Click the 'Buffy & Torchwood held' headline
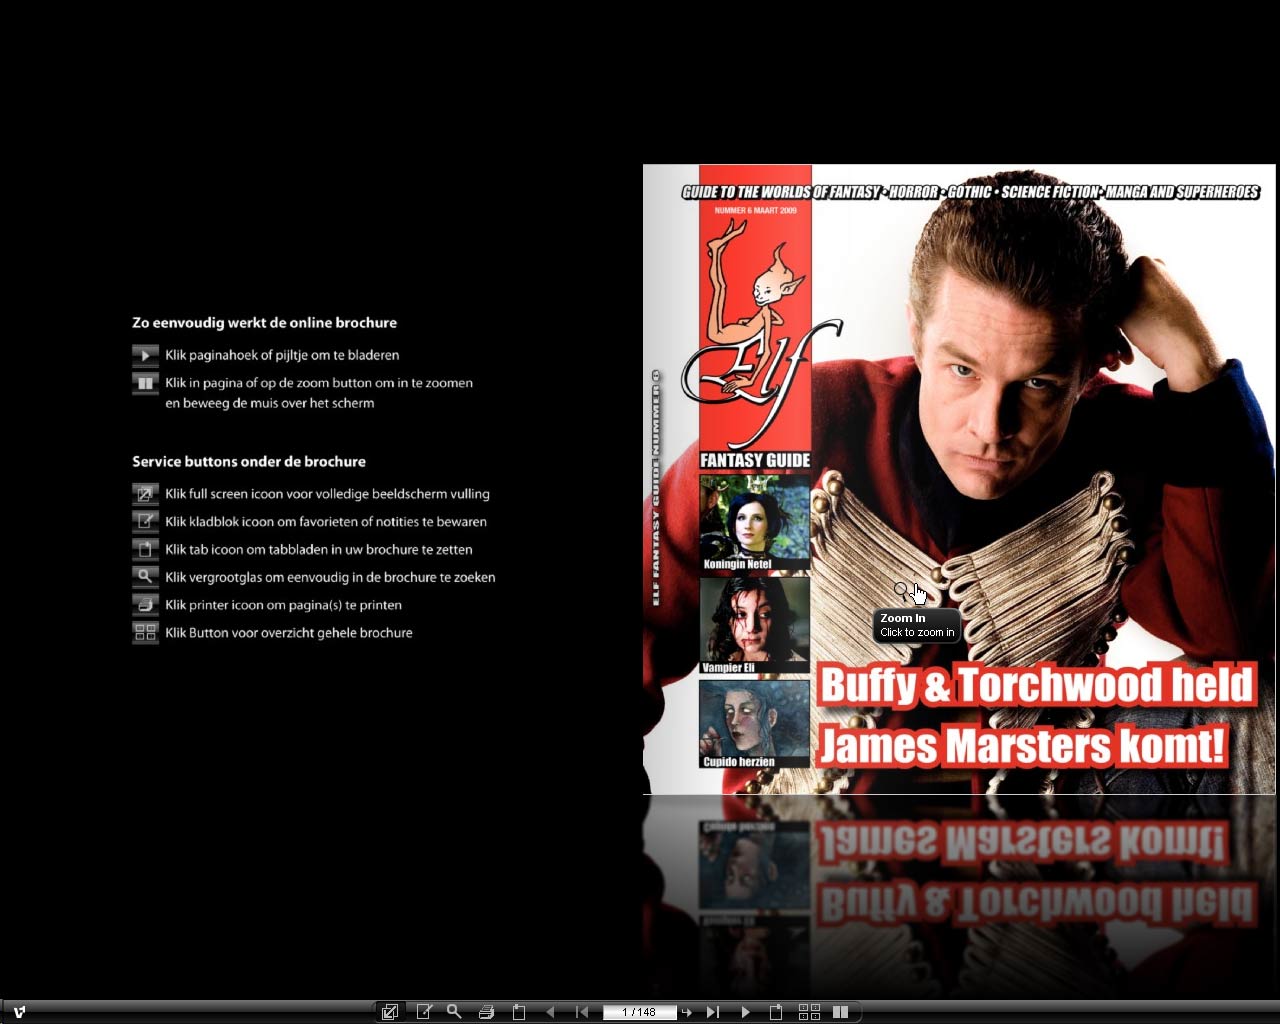Image resolution: width=1280 pixels, height=1024 pixels. pyautogui.click(x=1036, y=685)
